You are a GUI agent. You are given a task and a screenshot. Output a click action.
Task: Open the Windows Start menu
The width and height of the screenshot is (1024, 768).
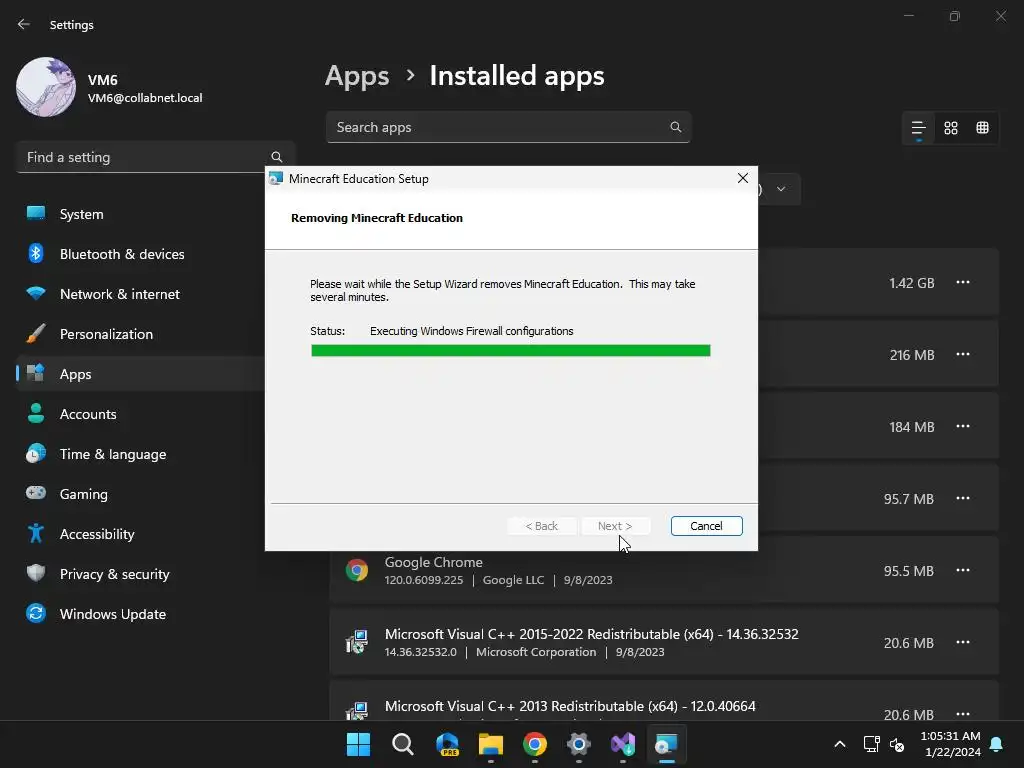click(358, 744)
